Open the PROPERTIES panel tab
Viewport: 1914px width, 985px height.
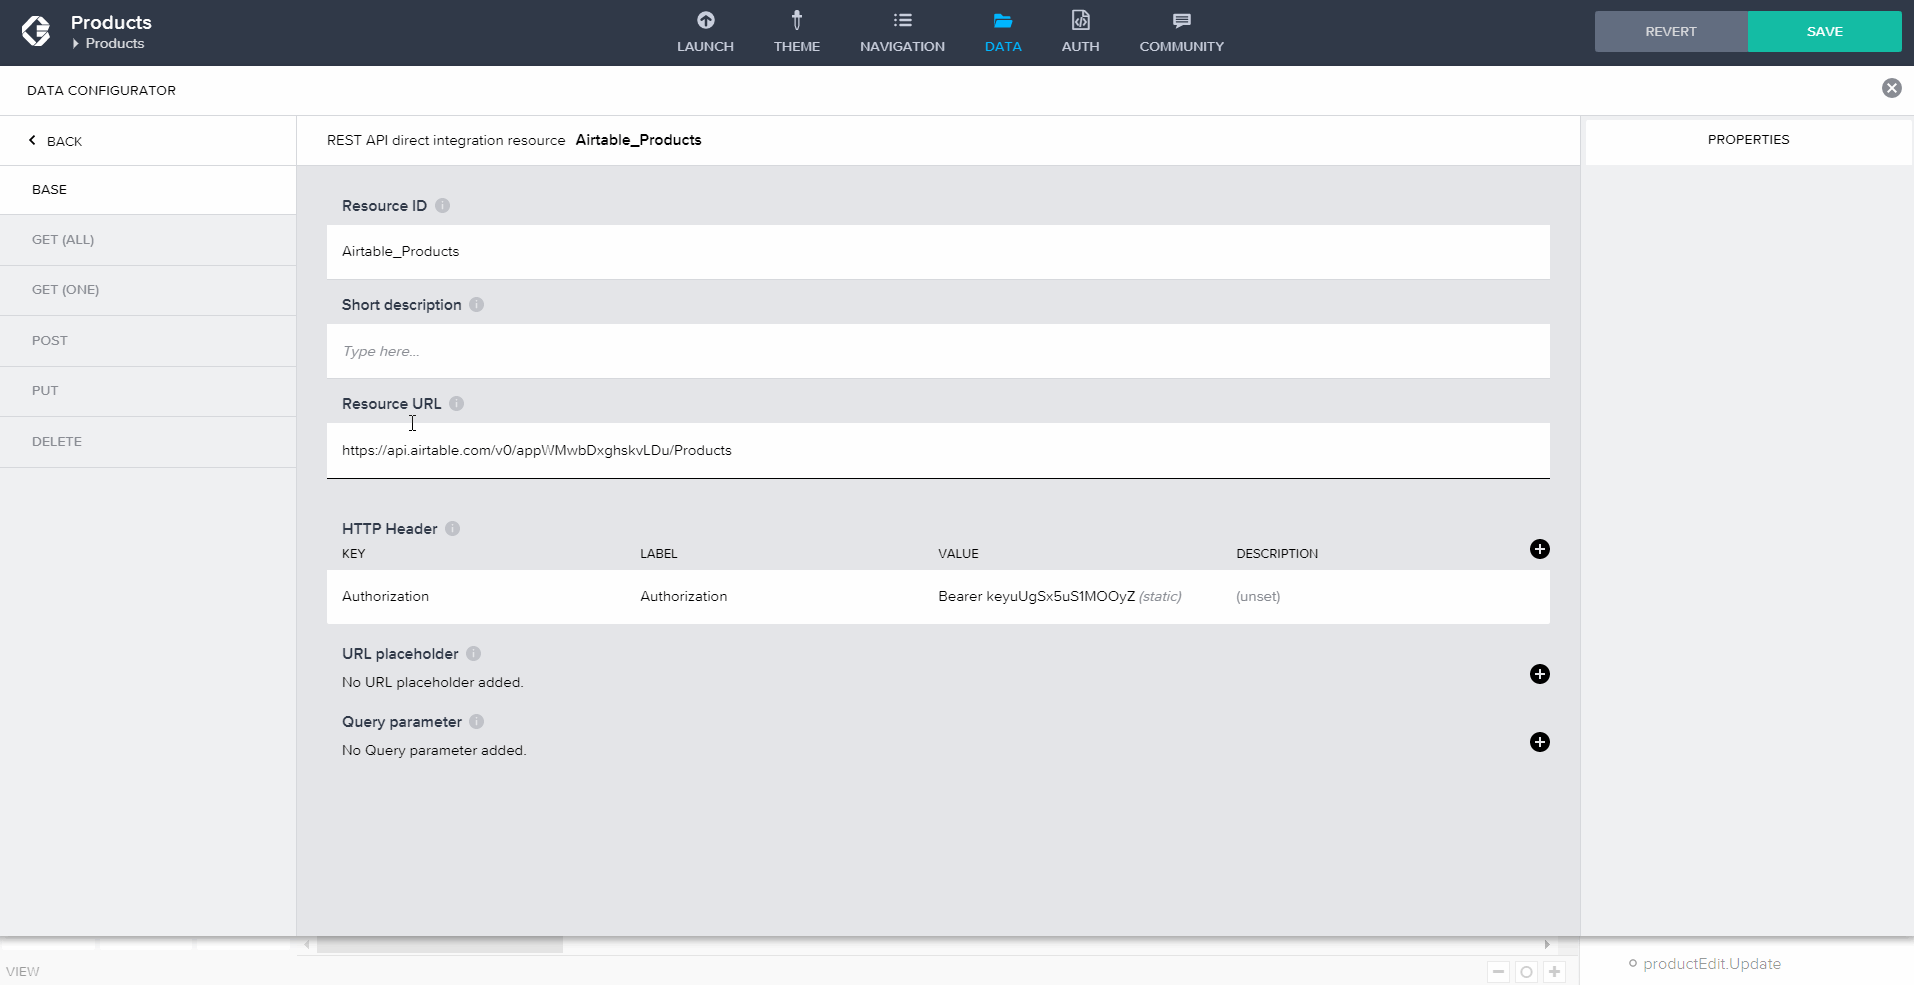coord(1748,140)
